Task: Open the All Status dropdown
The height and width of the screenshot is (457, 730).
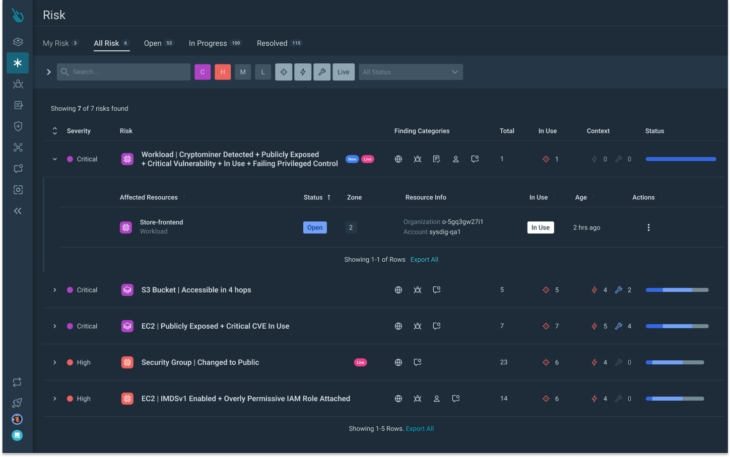Action: point(411,72)
